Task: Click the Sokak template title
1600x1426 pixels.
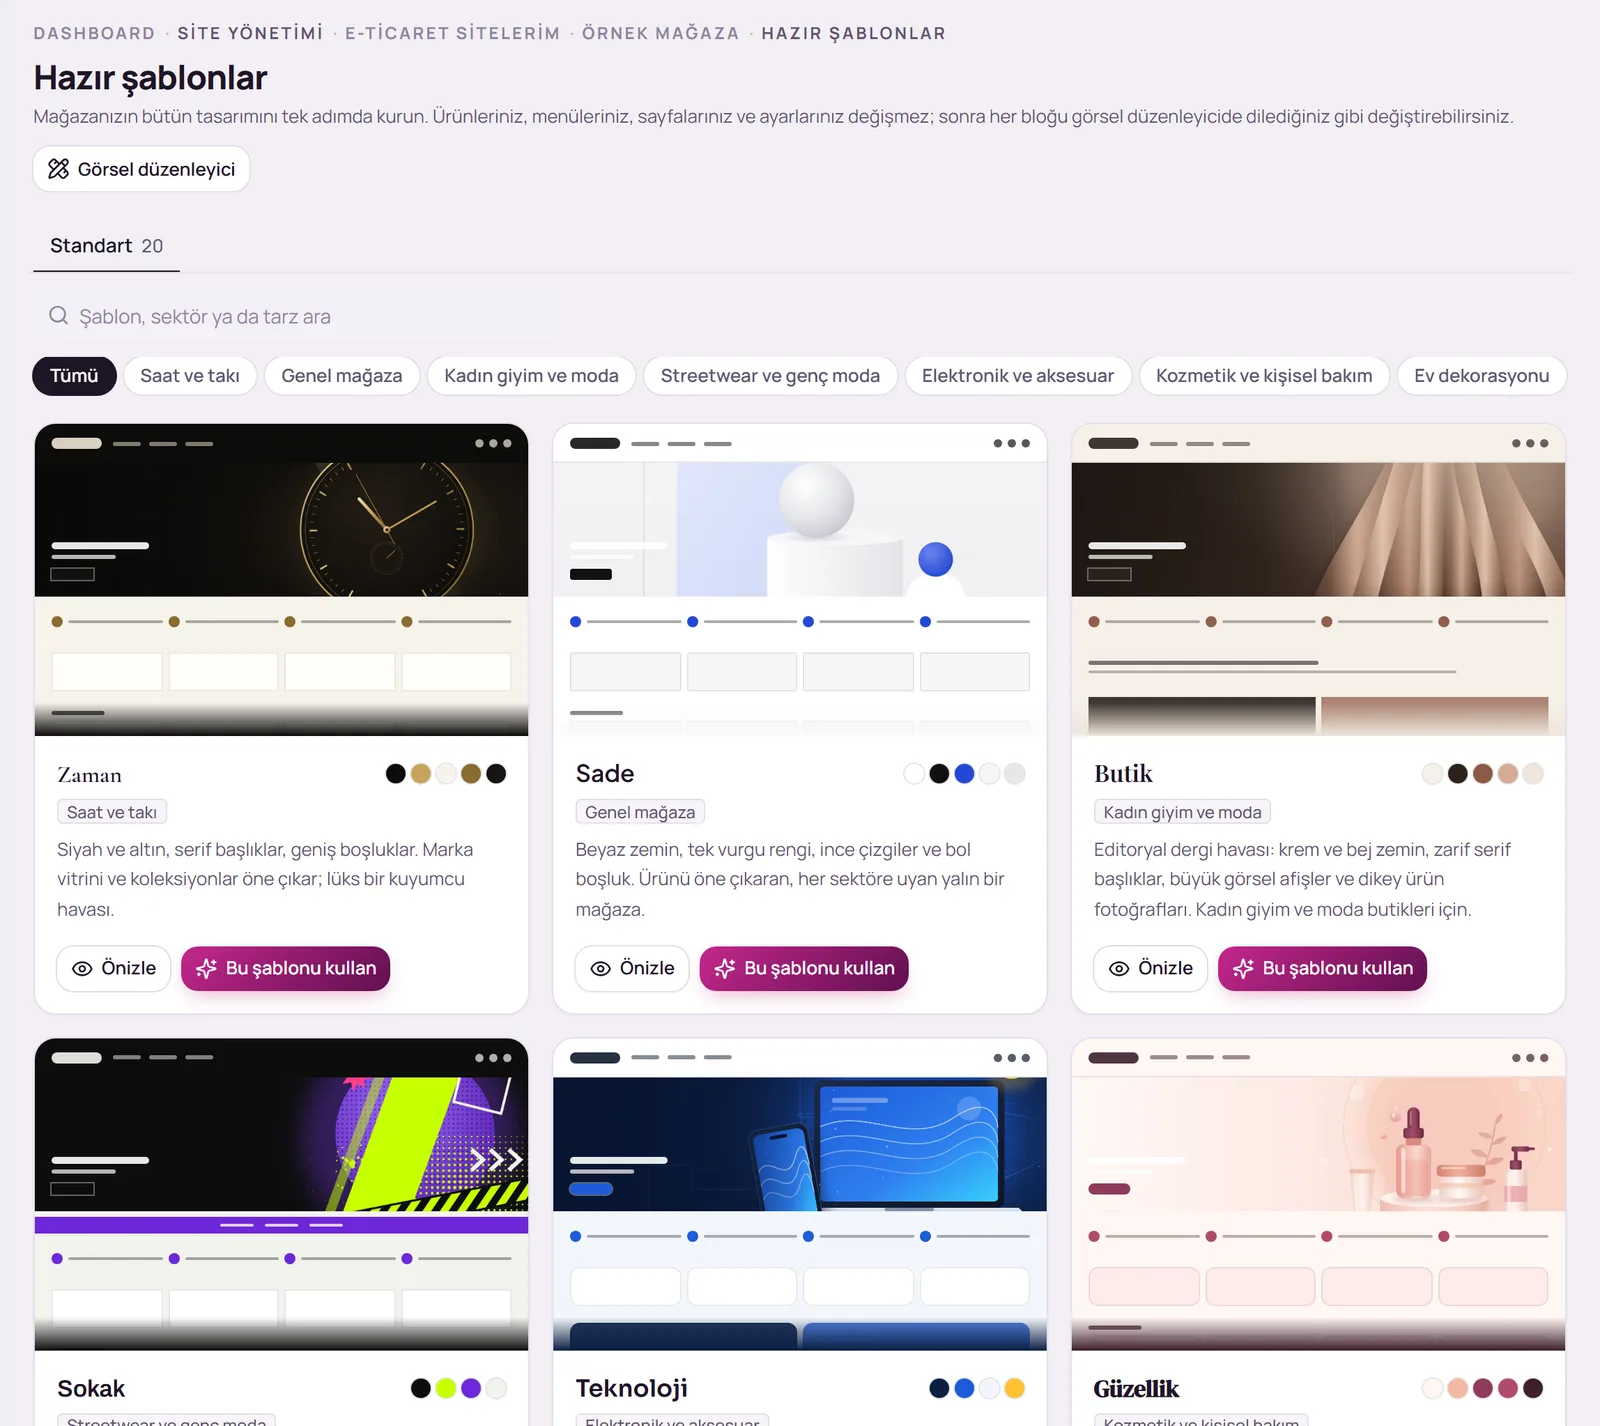Action: 91,1389
